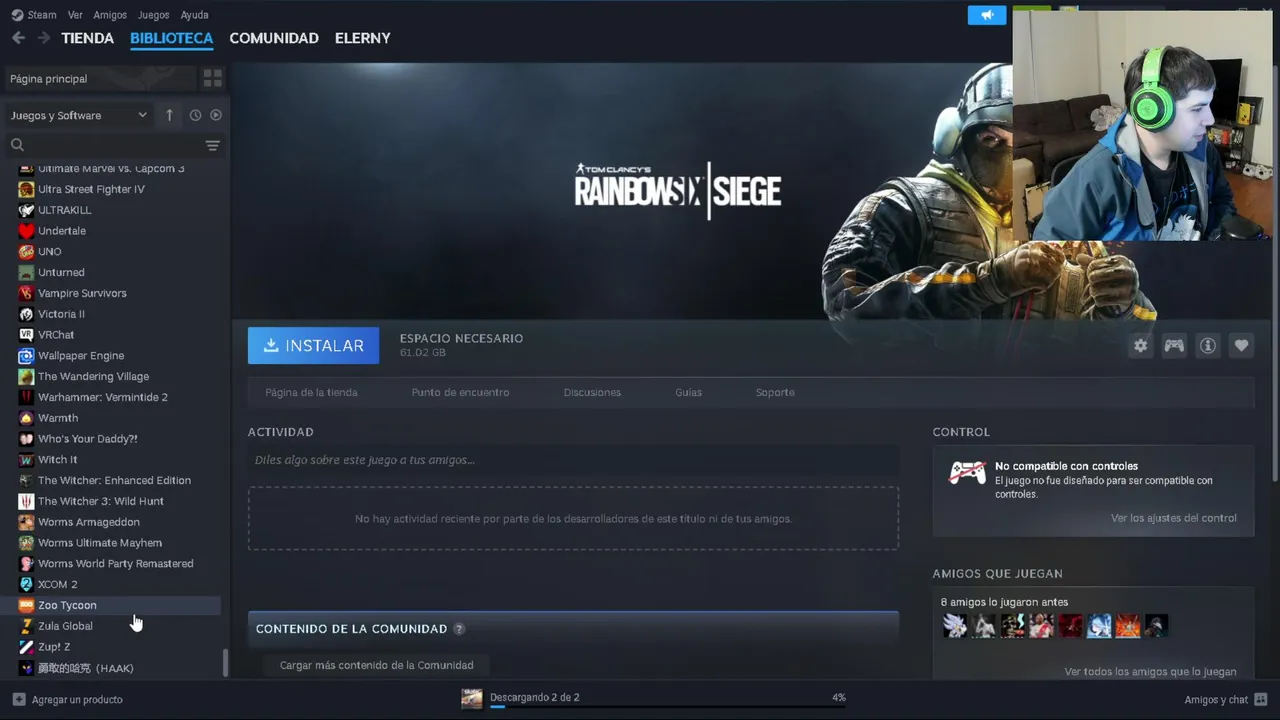Go forward with the right arrow
1280x720 pixels.
[44, 38]
